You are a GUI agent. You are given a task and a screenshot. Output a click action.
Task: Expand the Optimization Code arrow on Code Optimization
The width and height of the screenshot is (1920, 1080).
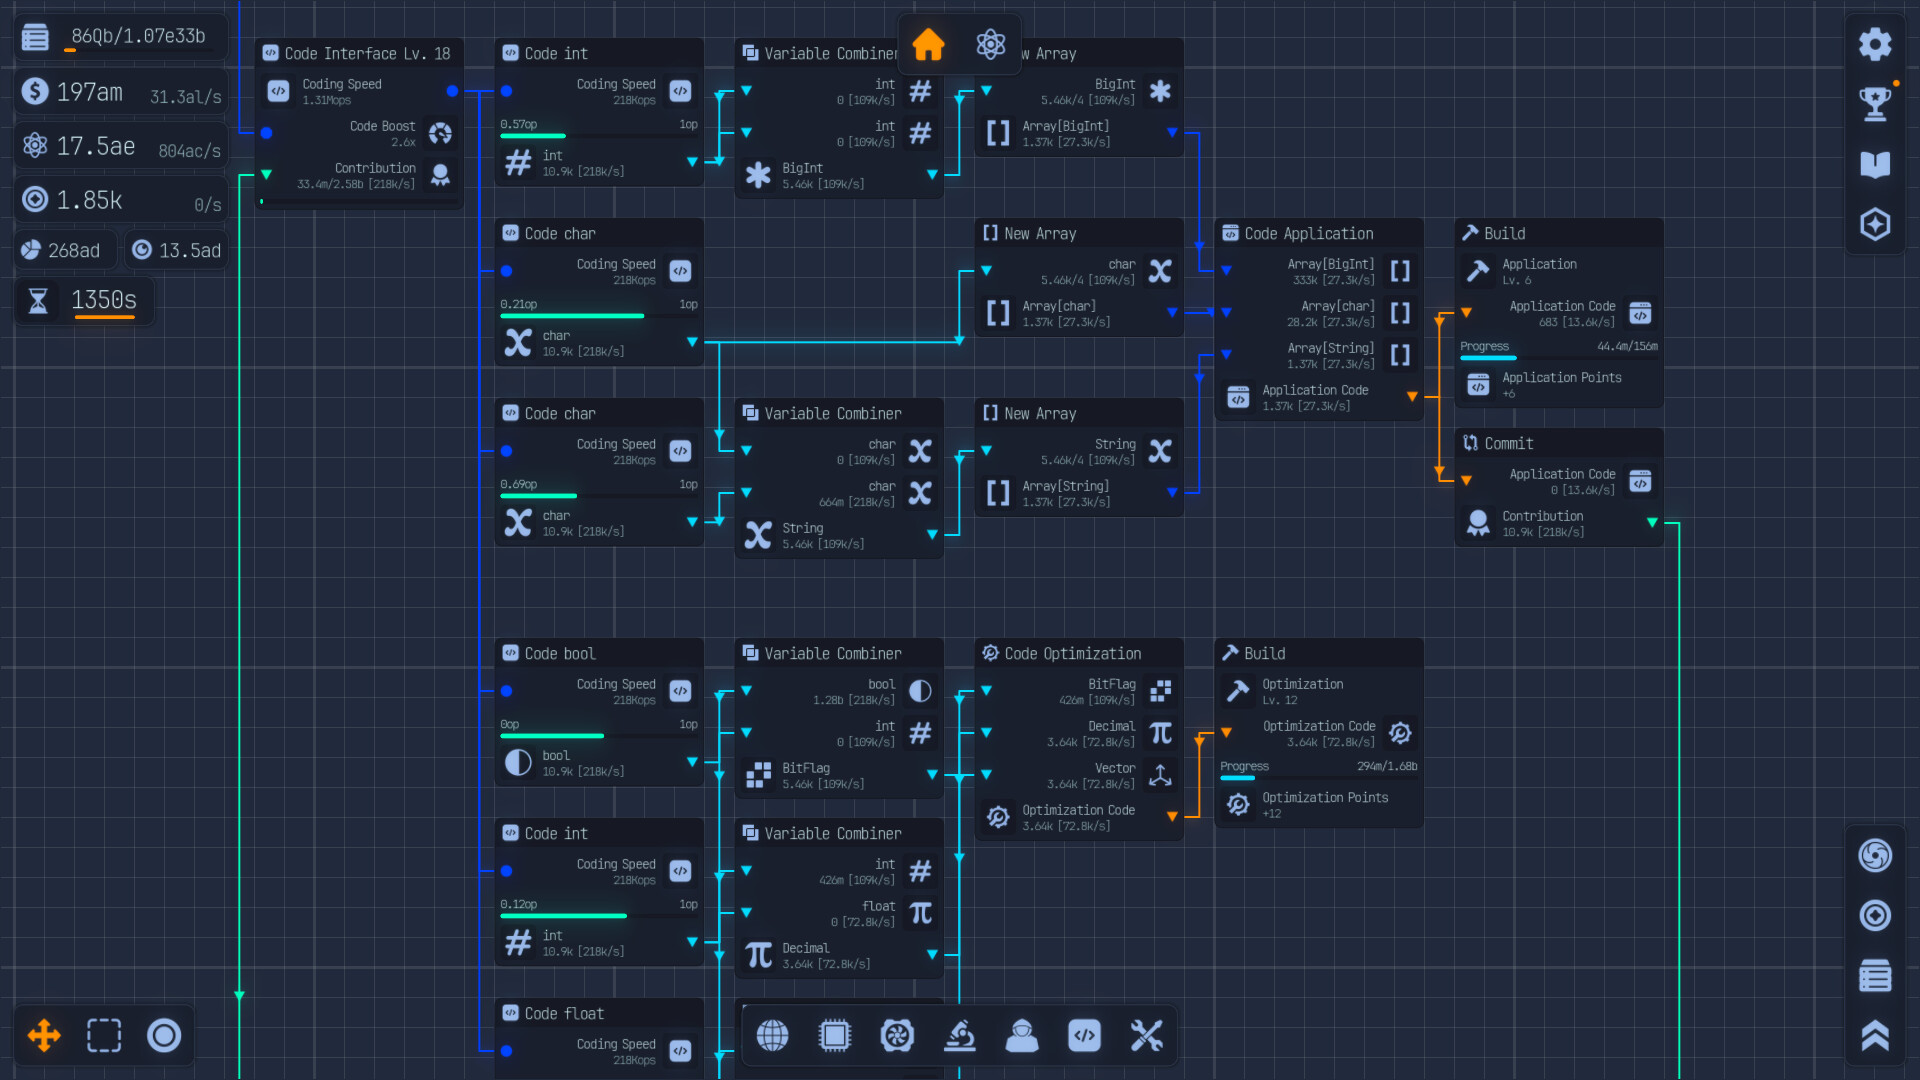coord(1171,817)
